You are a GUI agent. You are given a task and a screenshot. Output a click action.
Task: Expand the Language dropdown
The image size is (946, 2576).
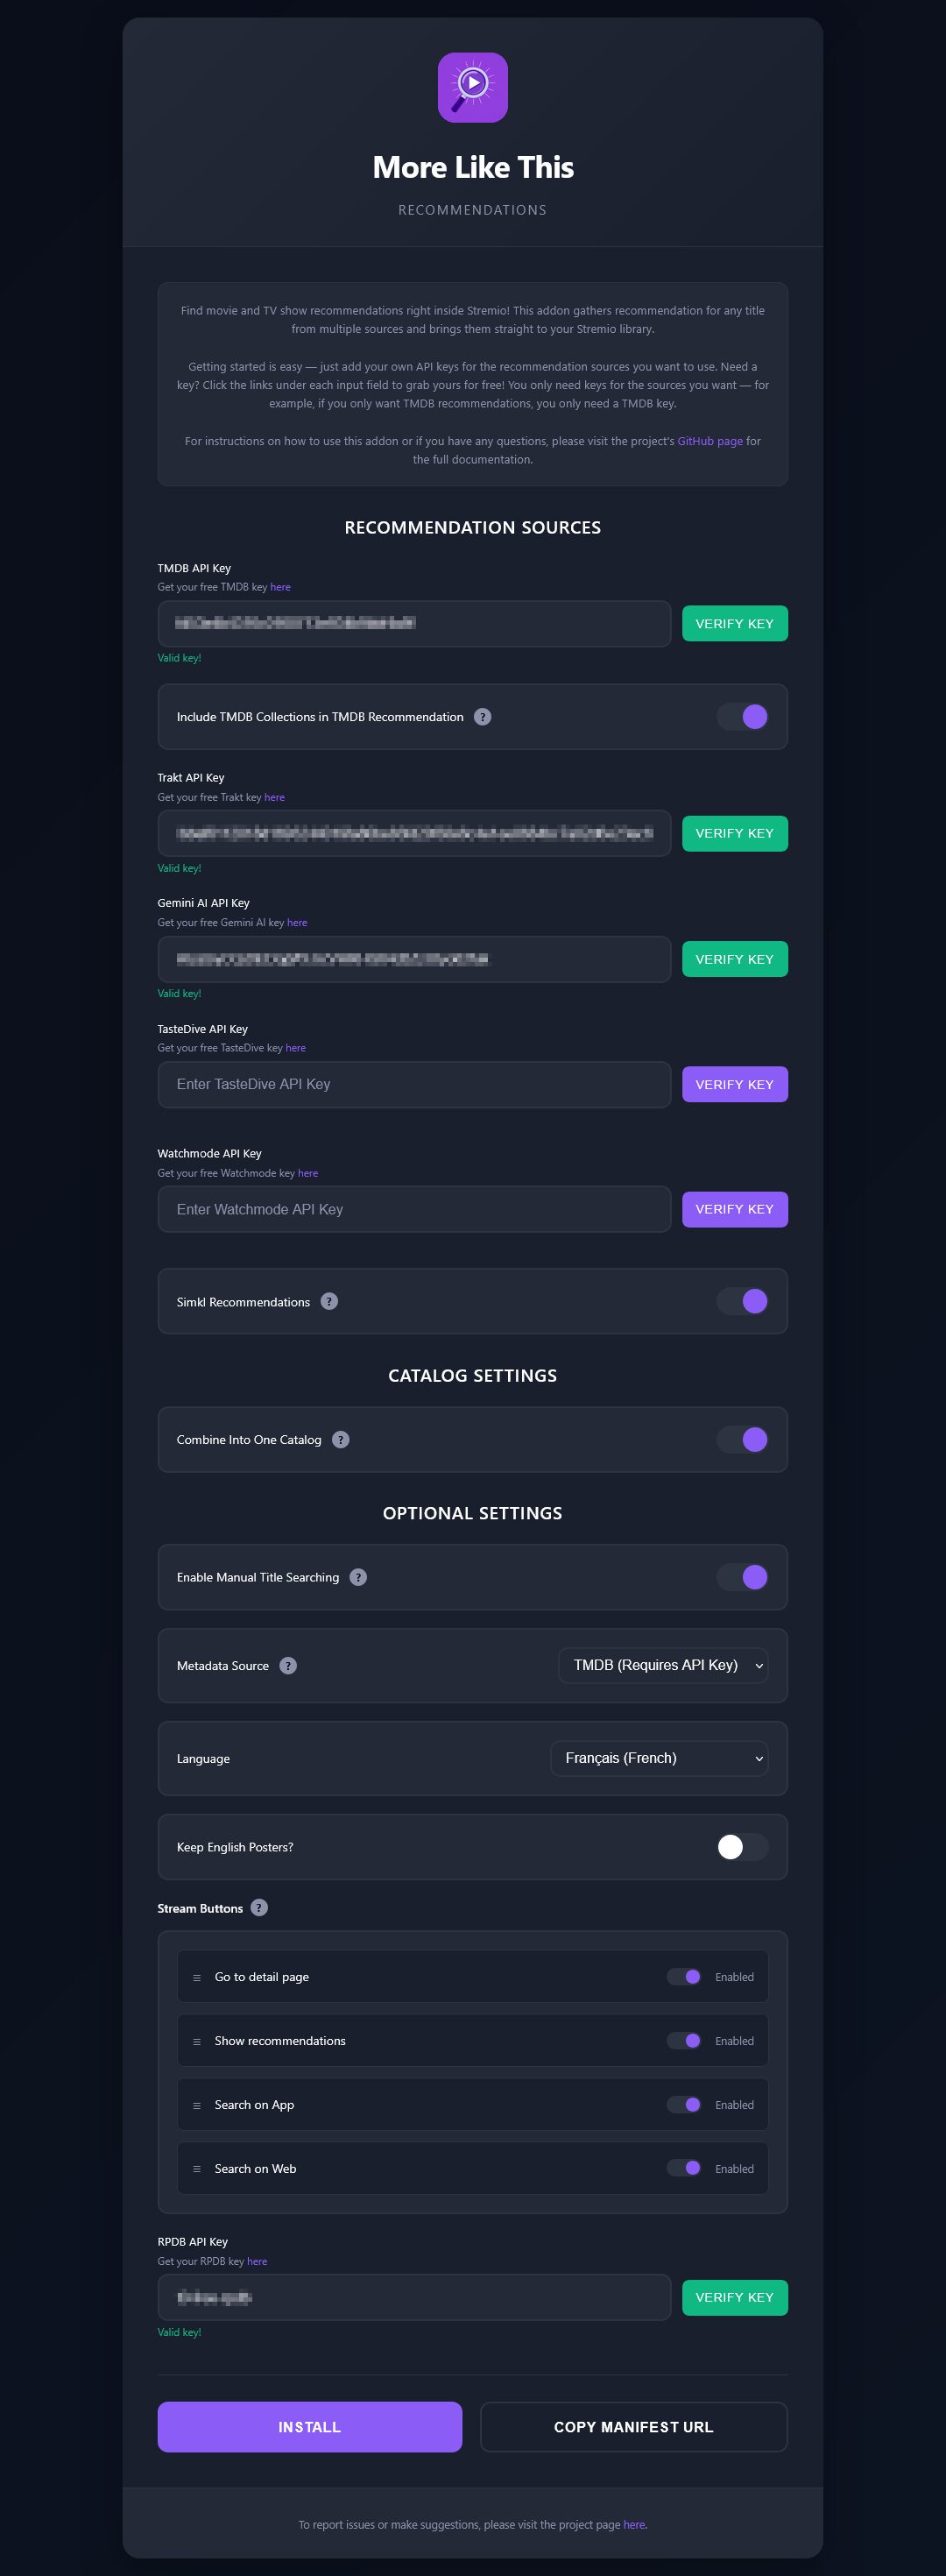click(x=659, y=1759)
